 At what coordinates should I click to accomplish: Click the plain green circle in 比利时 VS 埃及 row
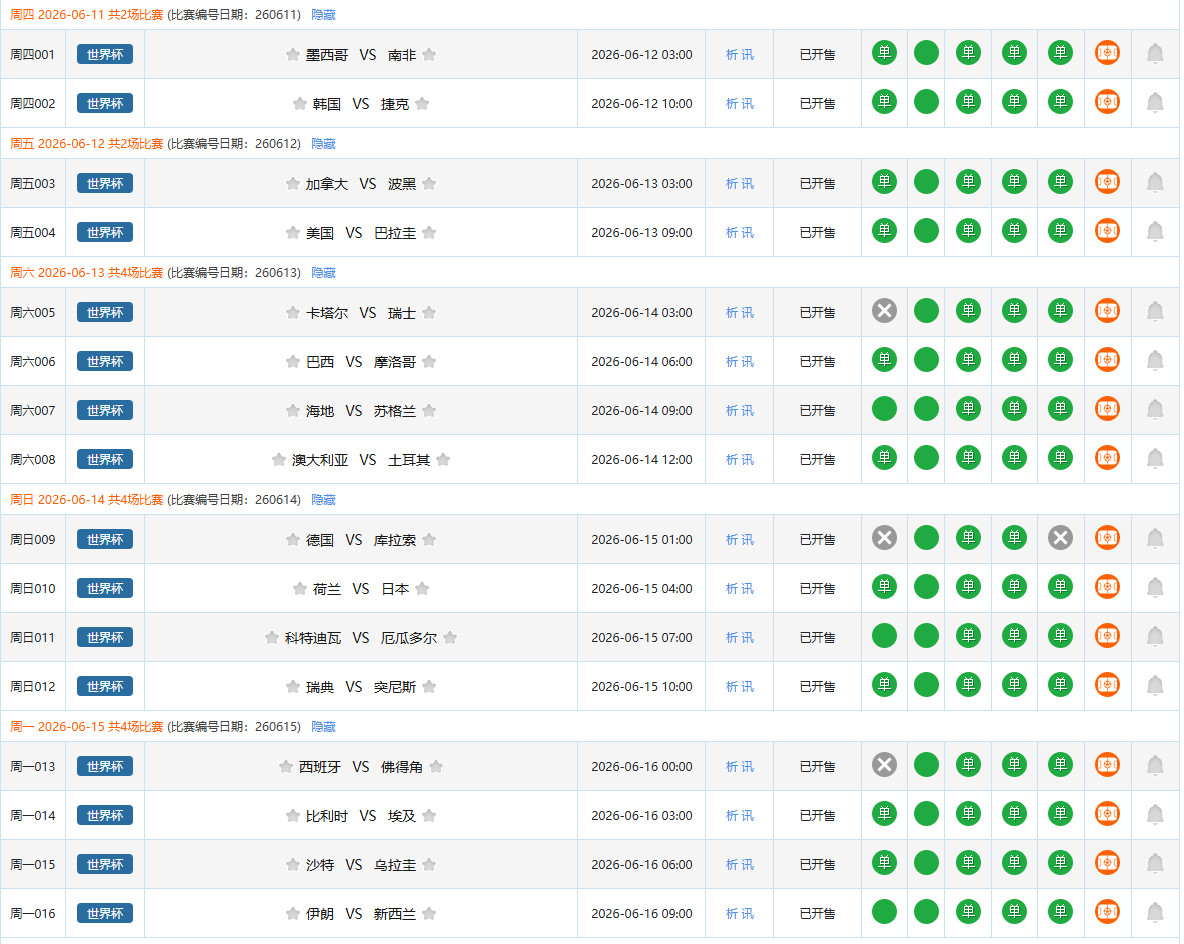[x=926, y=814]
